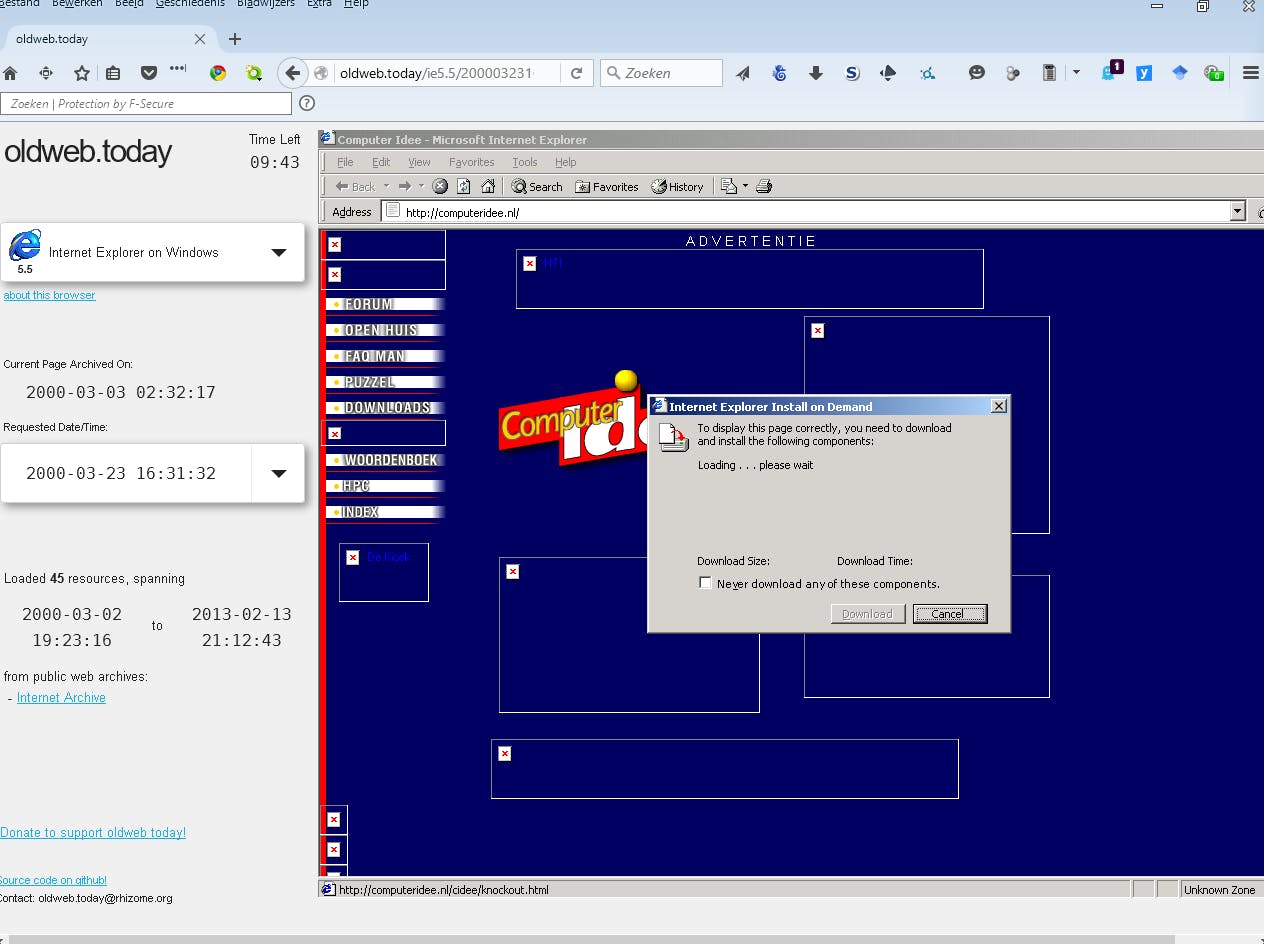Open Firefox Geschiedenis menu
Screen dimensions: 1264x944
click(190, 4)
